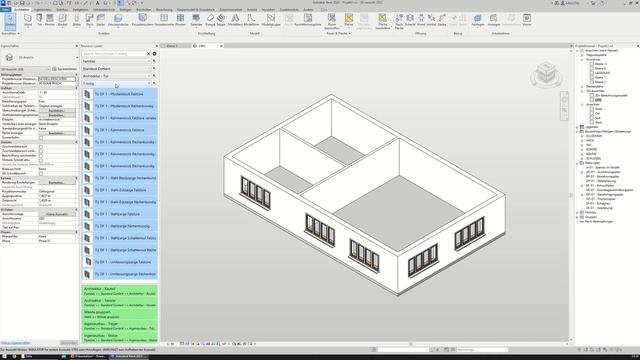Viewport: 640px width, 360px height.
Task: Switch to the Ebene 0 view tab
Action: pyautogui.click(x=172, y=46)
